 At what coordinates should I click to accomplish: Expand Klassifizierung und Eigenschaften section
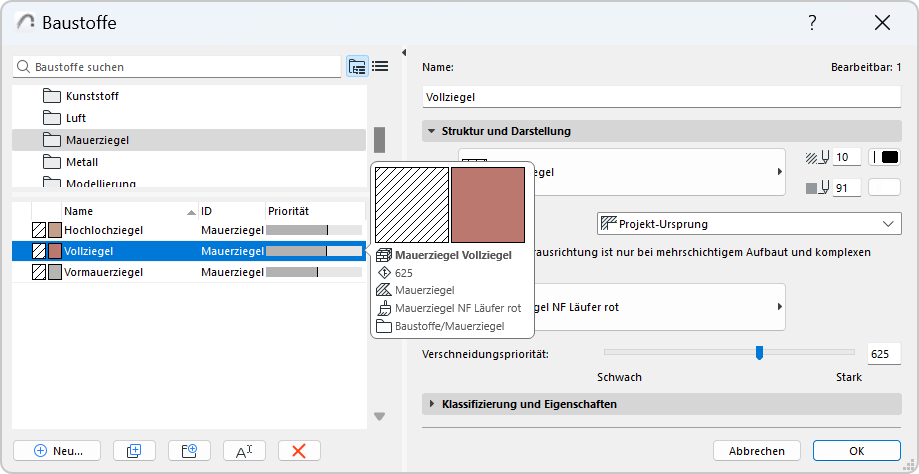(432, 404)
